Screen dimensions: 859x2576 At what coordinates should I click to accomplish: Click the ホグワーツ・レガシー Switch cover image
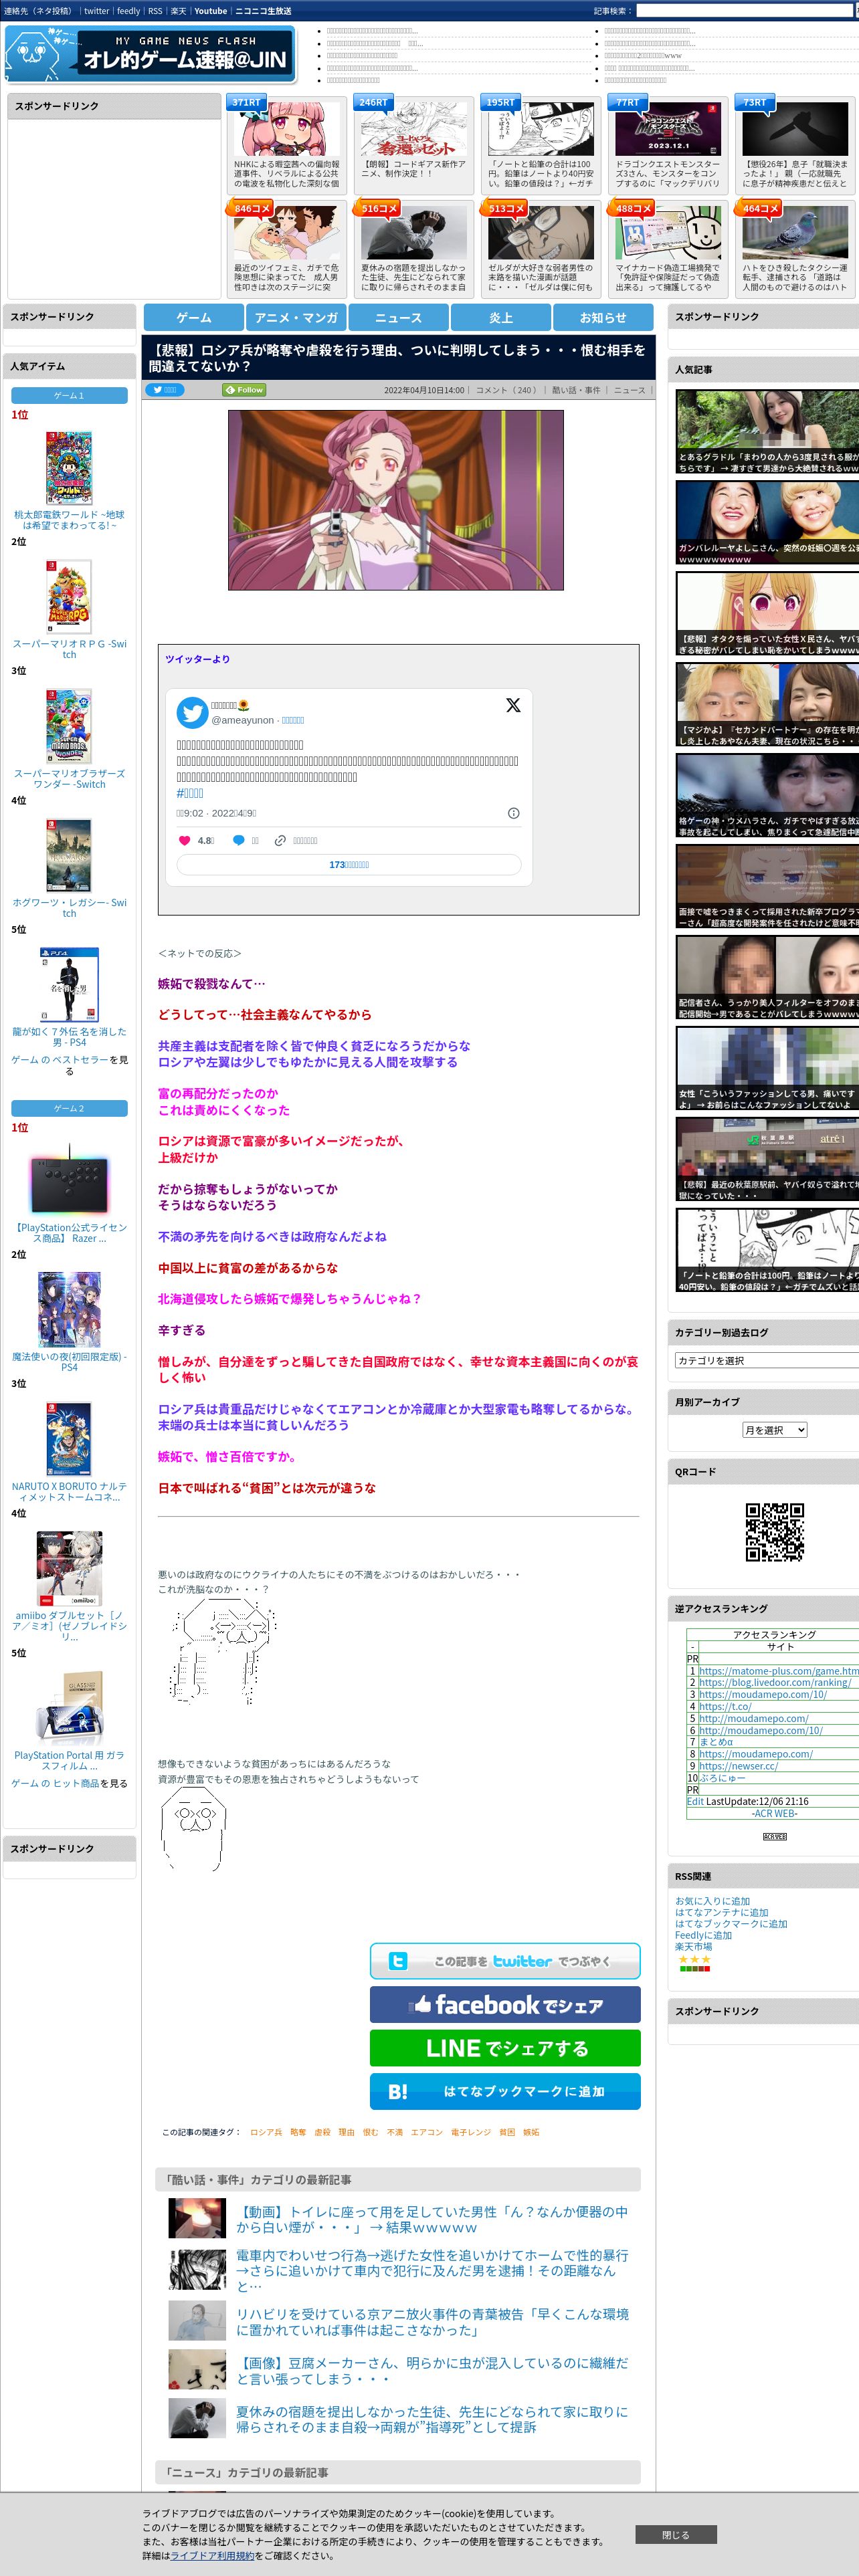pos(69,855)
